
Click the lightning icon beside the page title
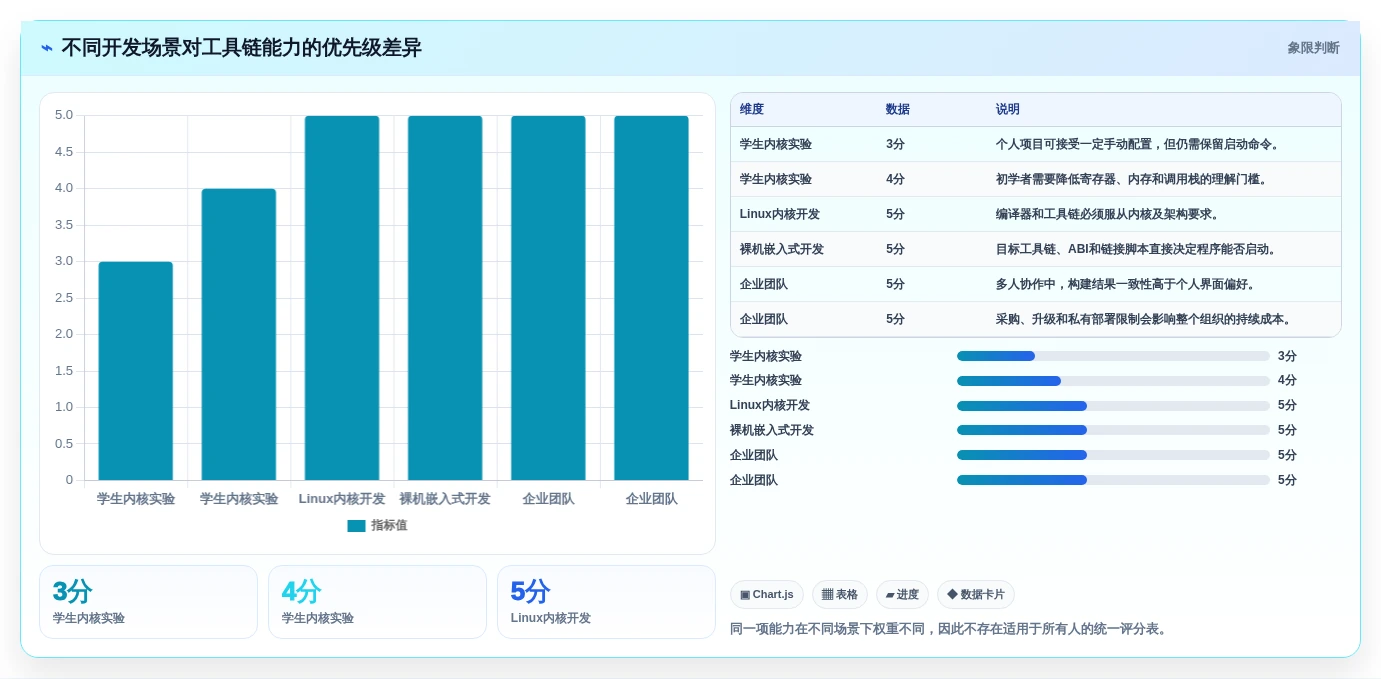(x=47, y=48)
